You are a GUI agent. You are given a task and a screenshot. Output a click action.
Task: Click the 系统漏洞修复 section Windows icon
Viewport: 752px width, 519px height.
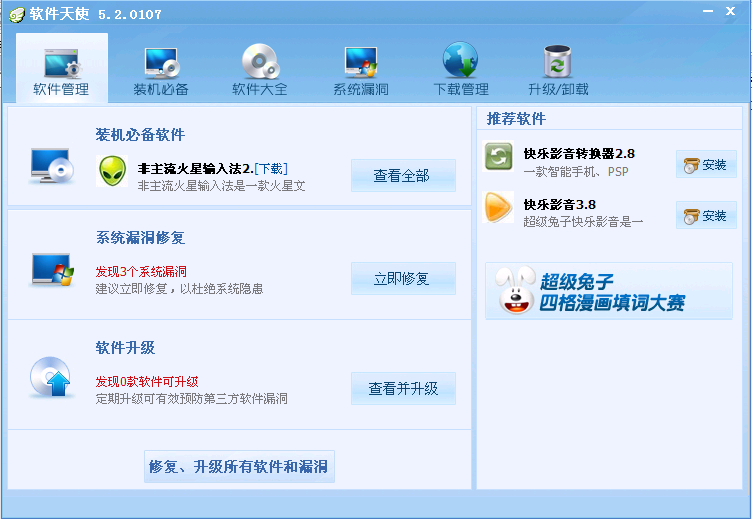point(53,270)
